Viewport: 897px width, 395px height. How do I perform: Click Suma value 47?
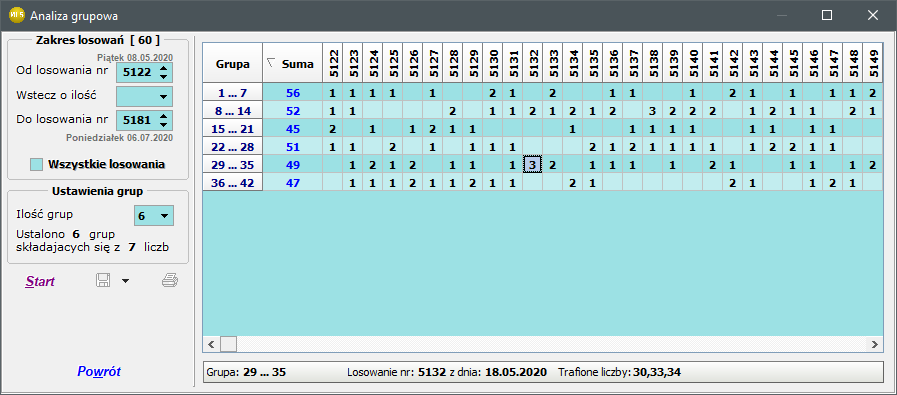click(292, 183)
